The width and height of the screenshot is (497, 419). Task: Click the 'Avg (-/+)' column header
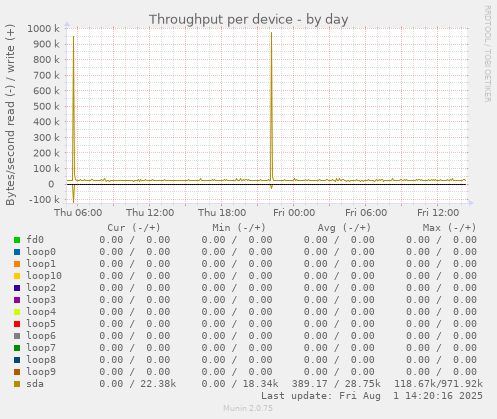pyautogui.click(x=344, y=228)
